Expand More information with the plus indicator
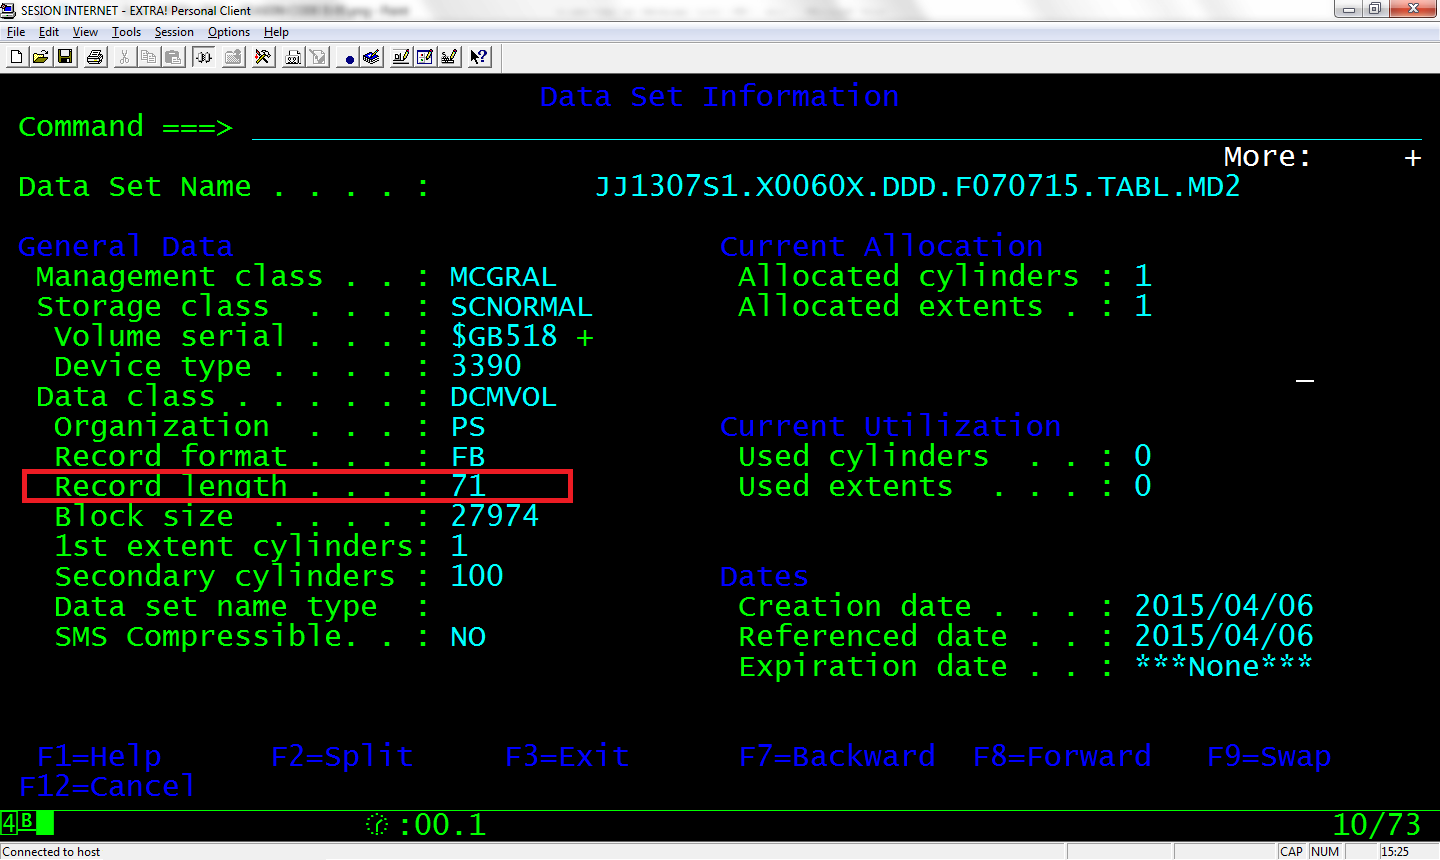This screenshot has width=1440, height=860. click(1411, 157)
